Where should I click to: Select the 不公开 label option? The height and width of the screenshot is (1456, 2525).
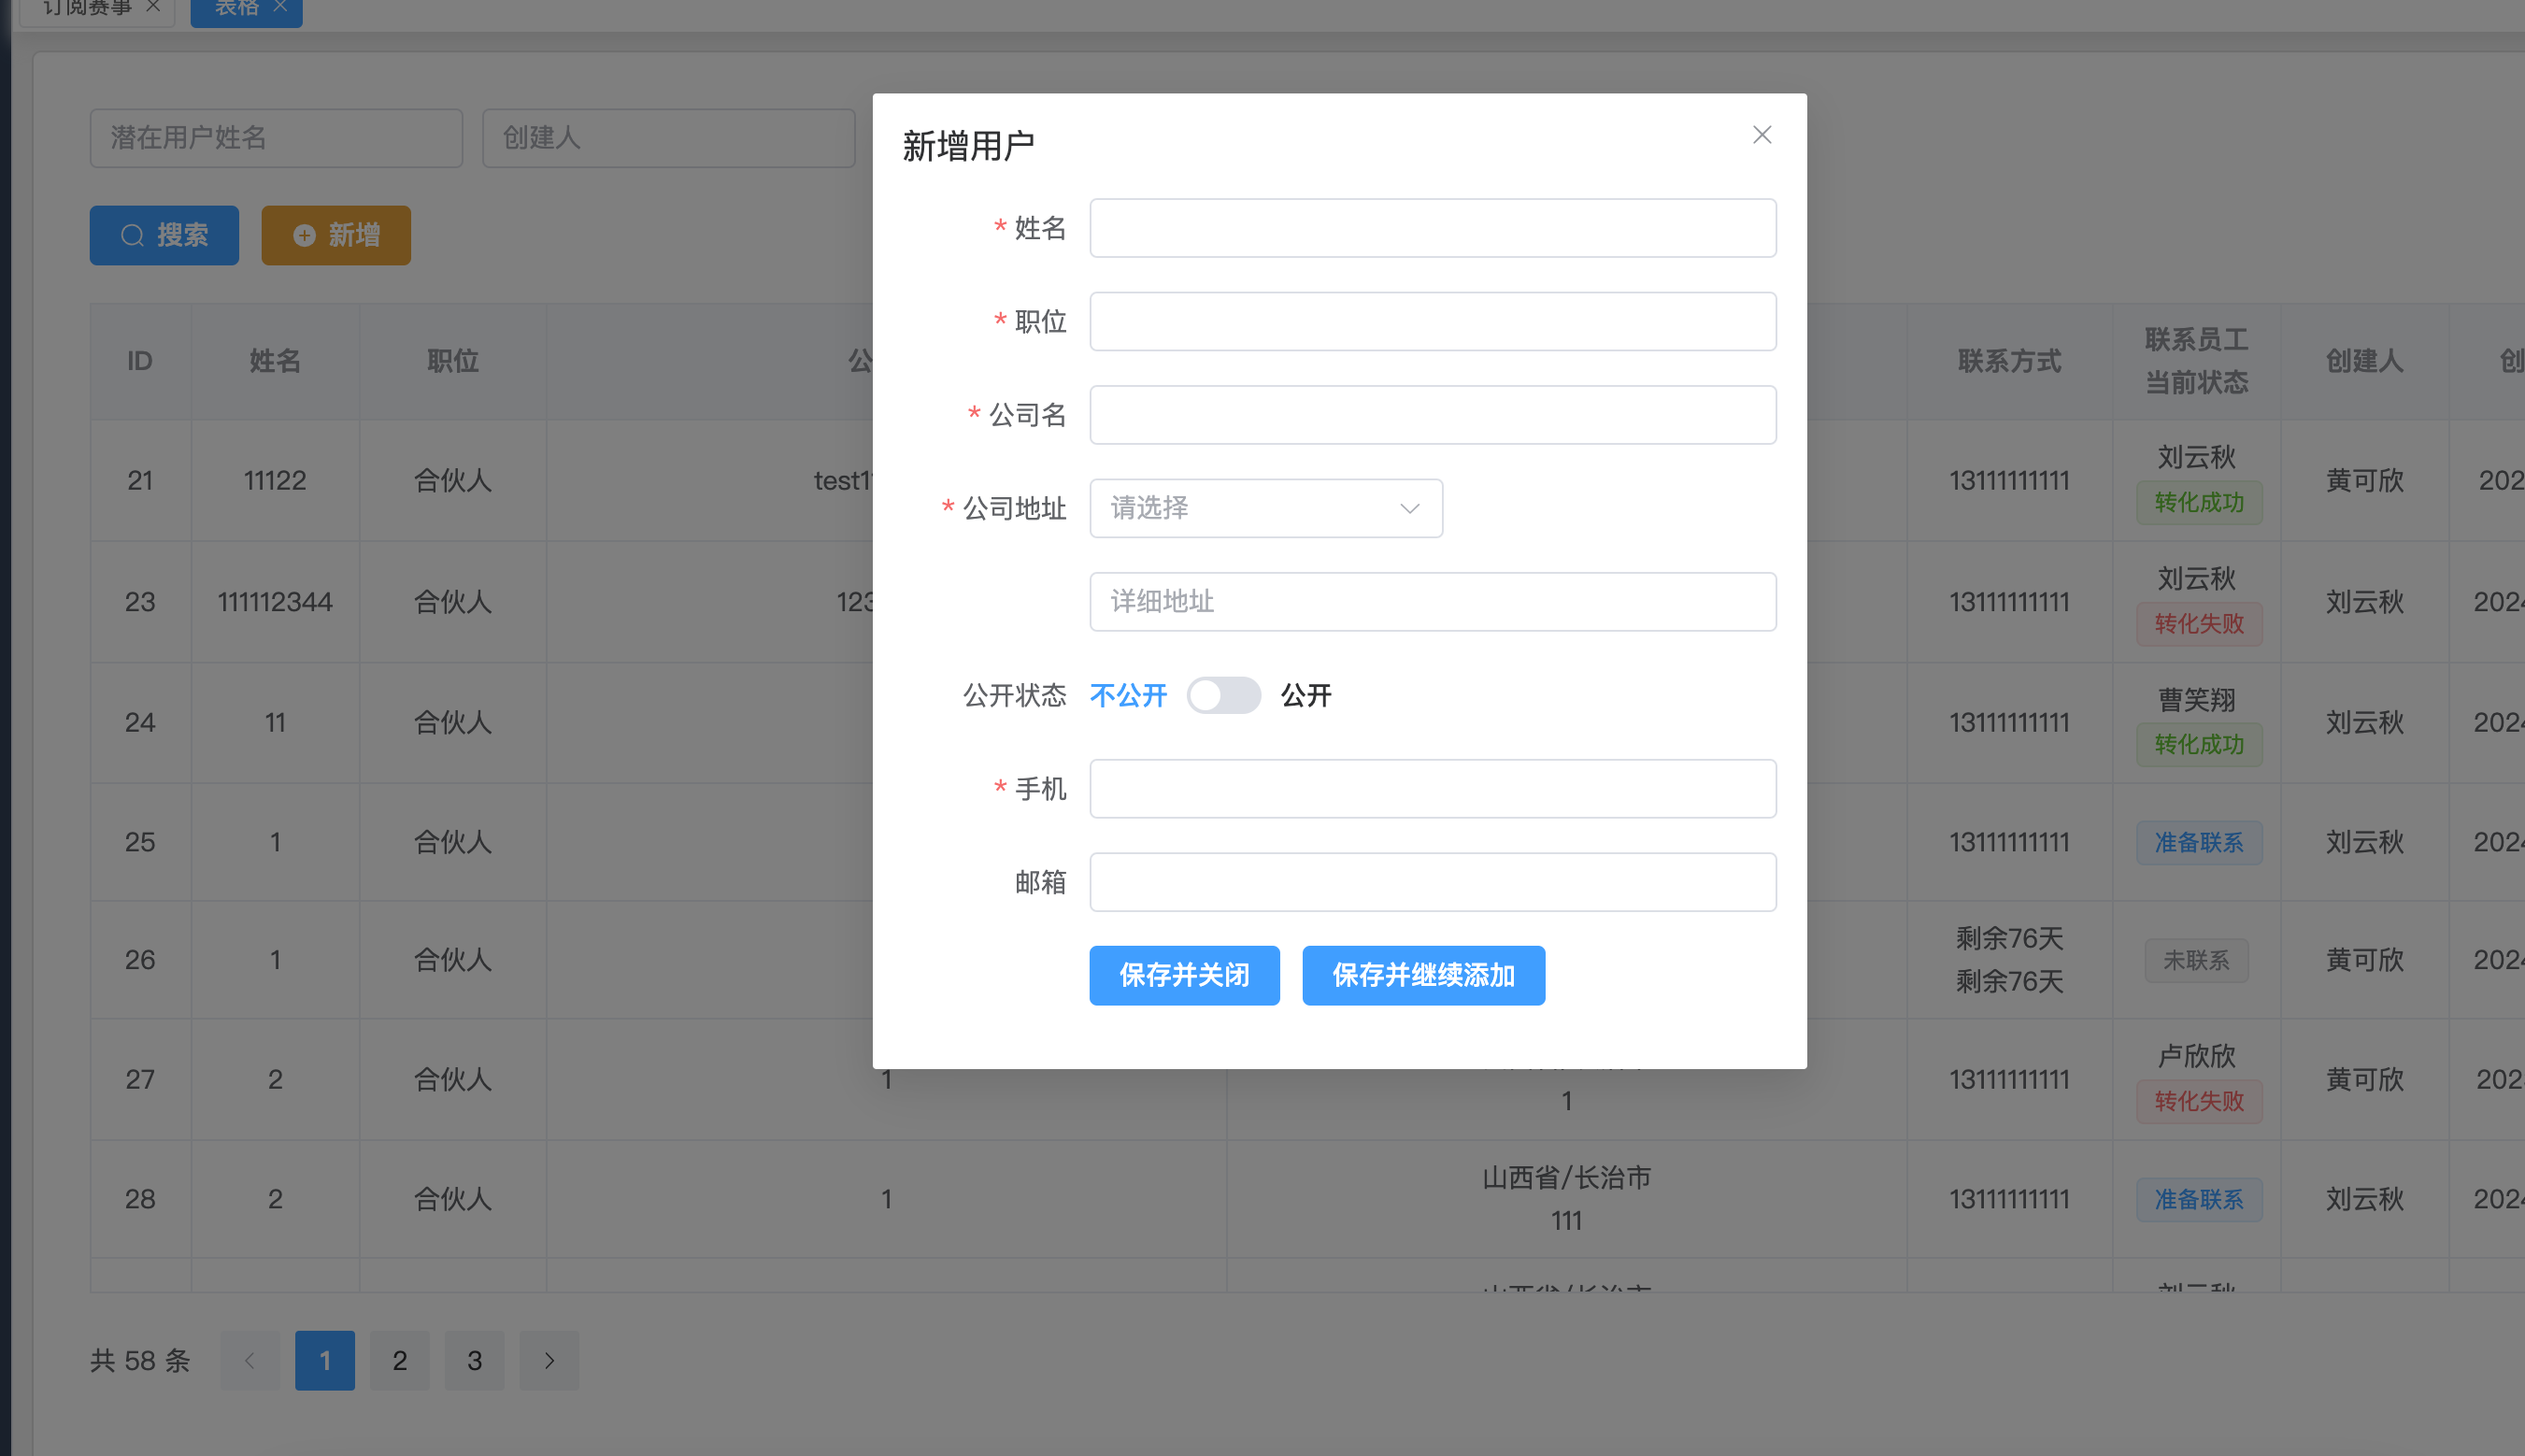(1128, 695)
